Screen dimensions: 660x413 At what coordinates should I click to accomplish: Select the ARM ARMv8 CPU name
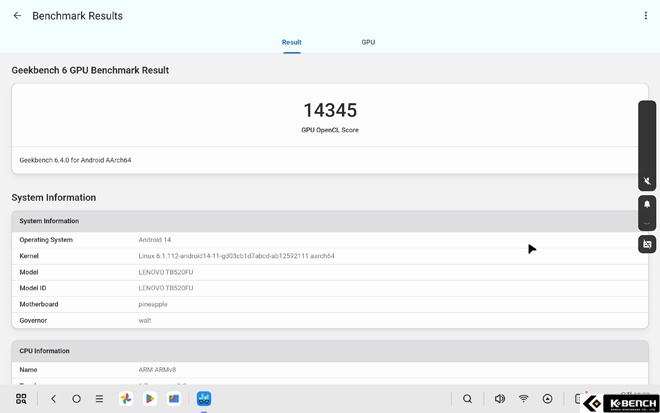[x=157, y=370]
